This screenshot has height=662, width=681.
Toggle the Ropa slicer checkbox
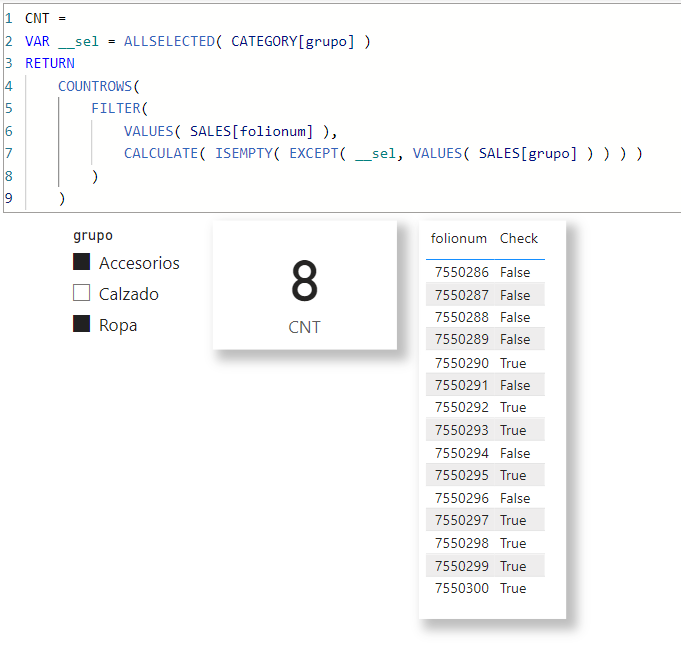(x=81, y=324)
